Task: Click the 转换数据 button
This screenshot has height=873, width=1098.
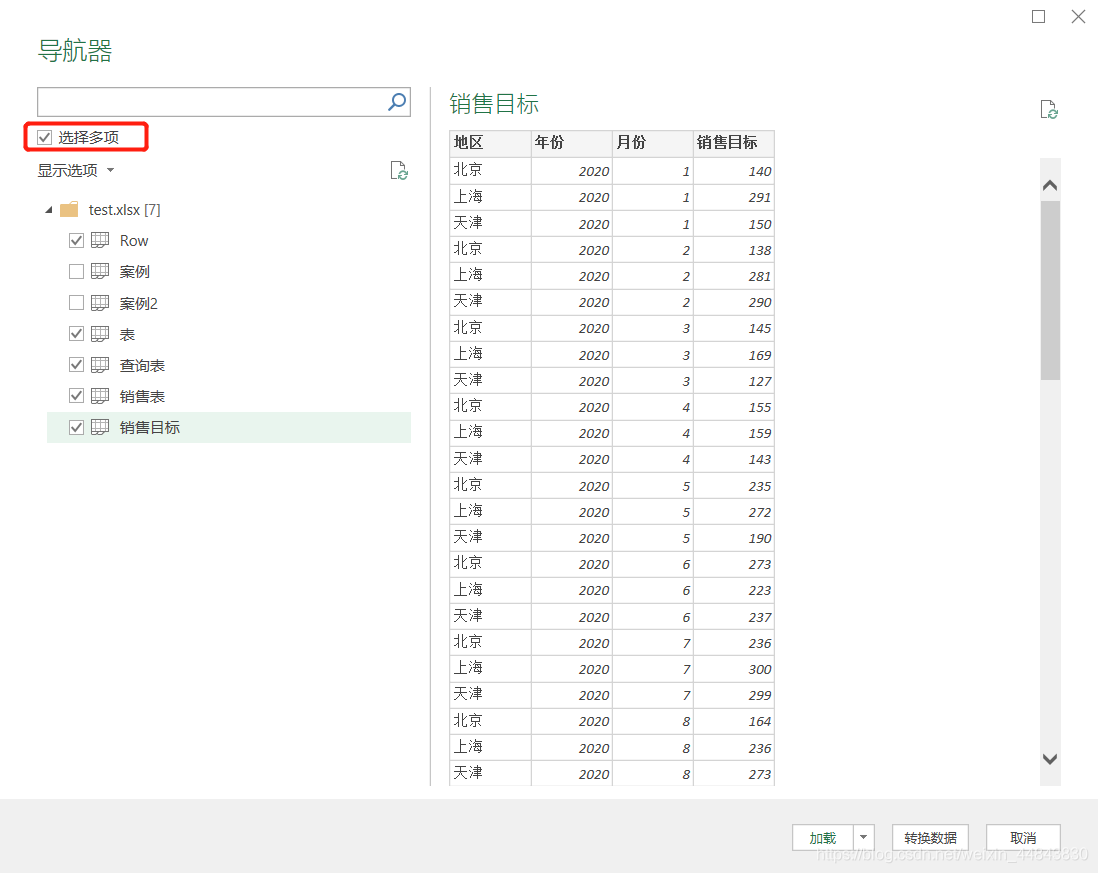Action: coord(930,837)
